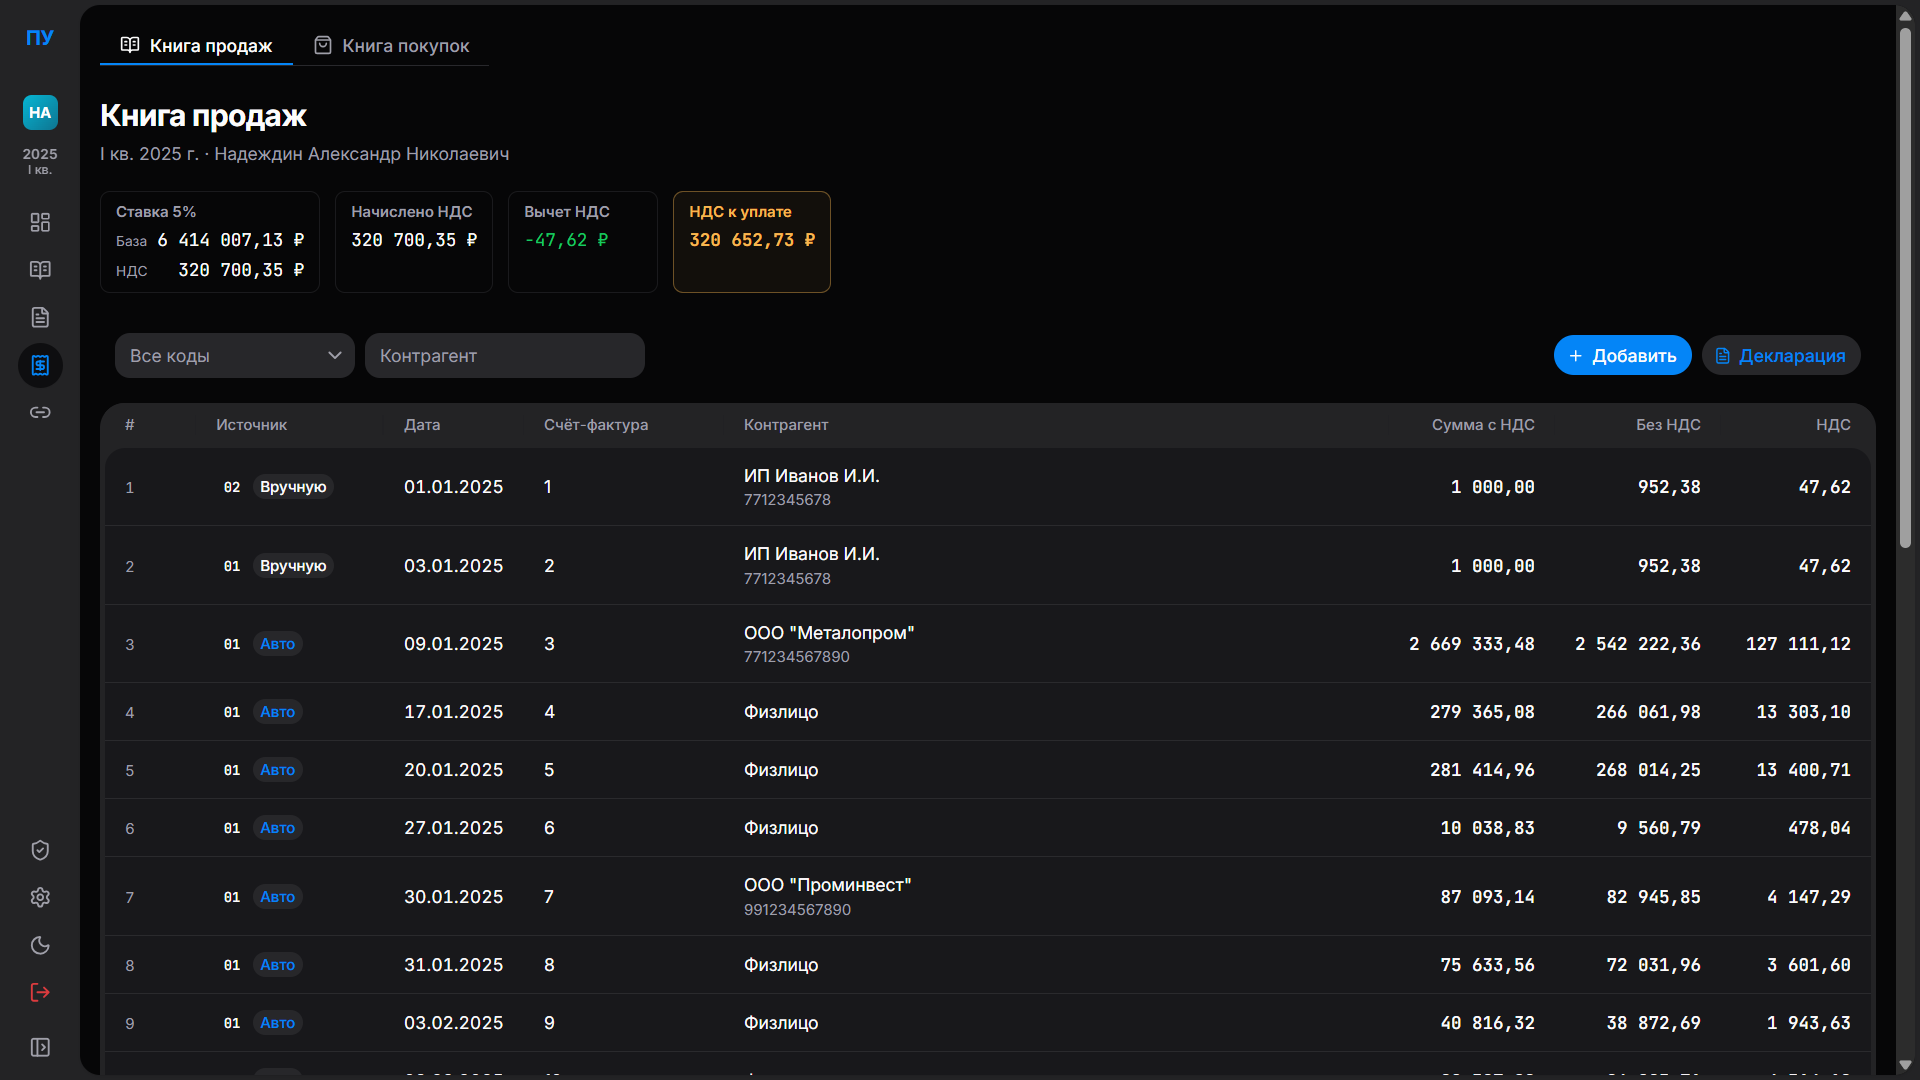The width and height of the screenshot is (1920, 1080).
Task: Toggle dark mode moon icon
Action: pyautogui.click(x=40, y=945)
